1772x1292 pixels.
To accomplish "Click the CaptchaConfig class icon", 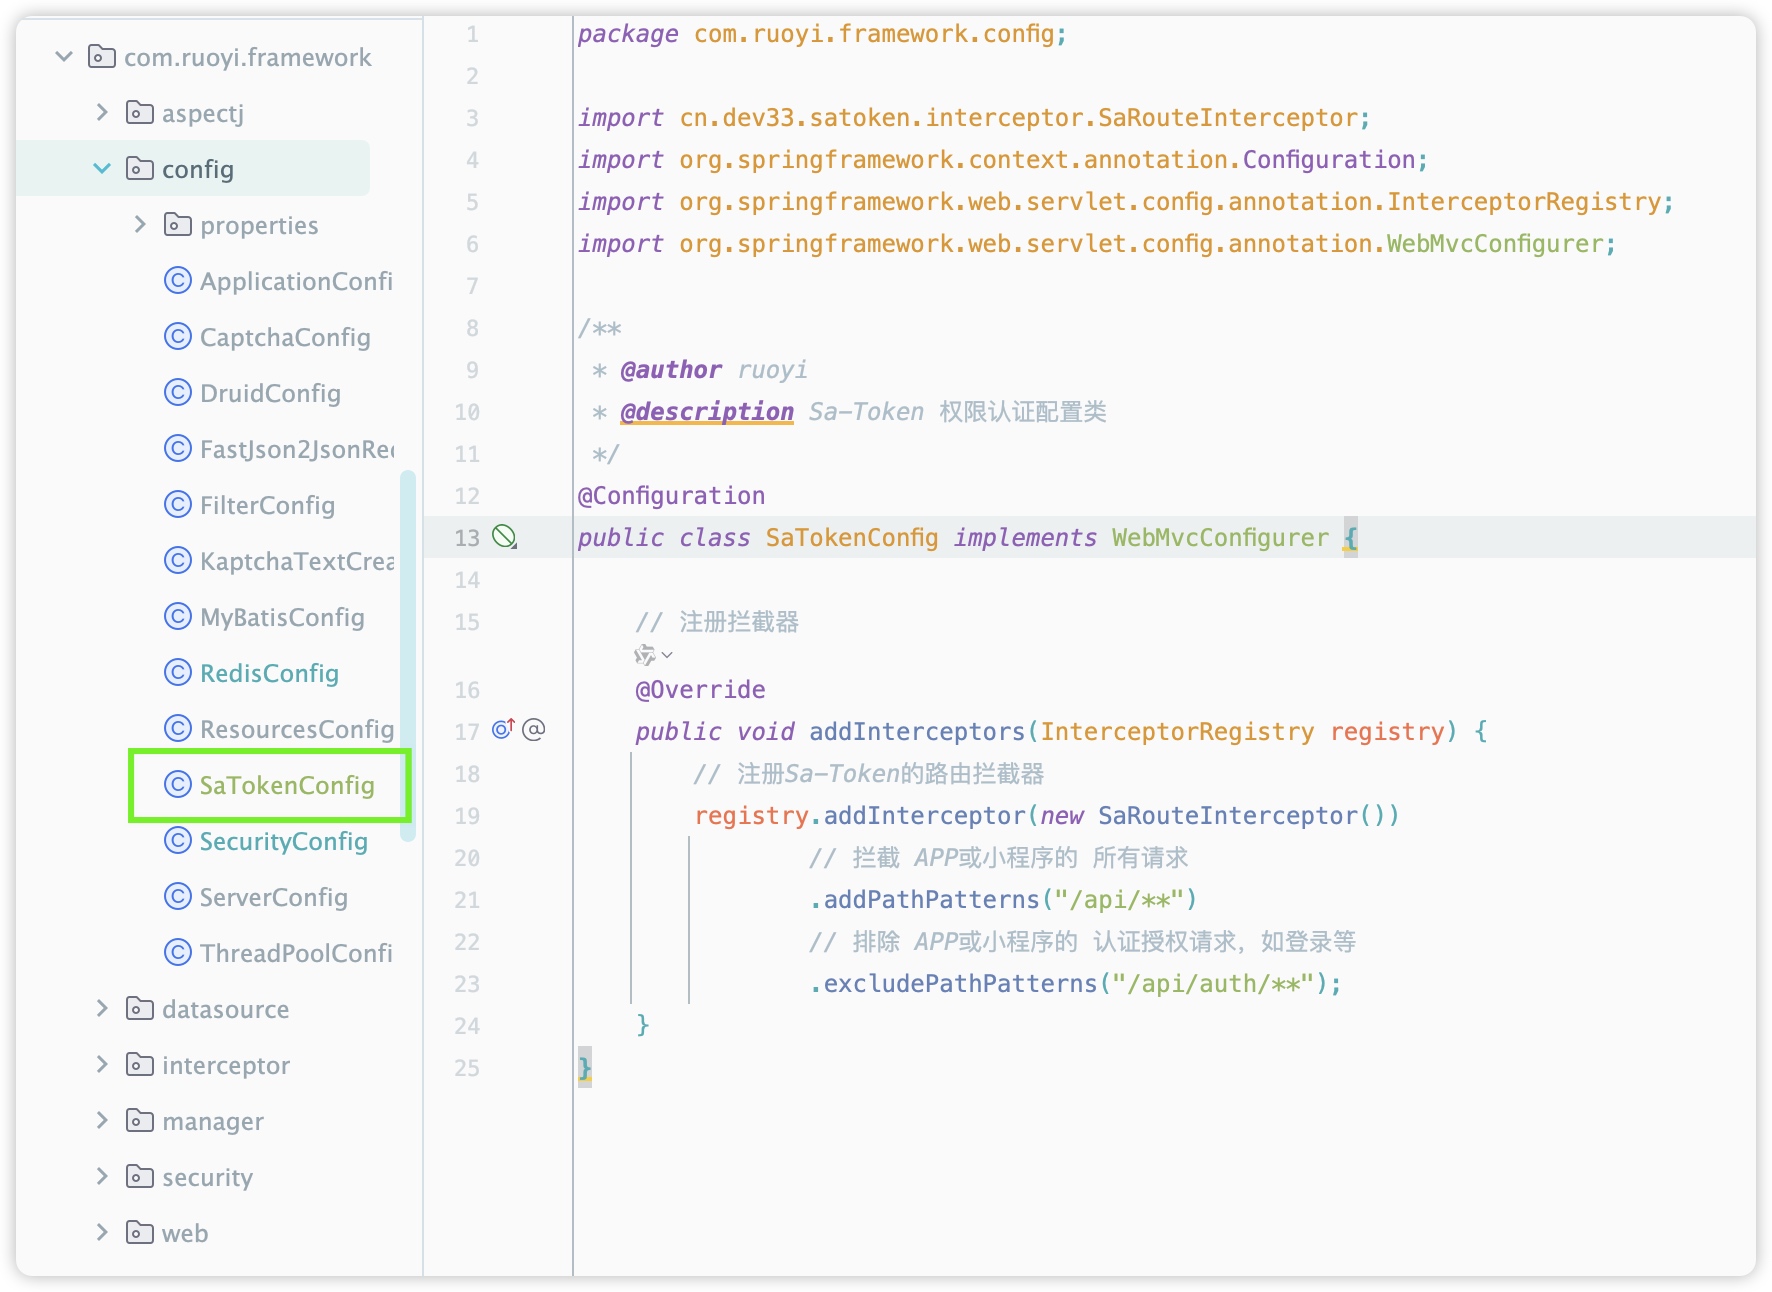I will point(178,337).
